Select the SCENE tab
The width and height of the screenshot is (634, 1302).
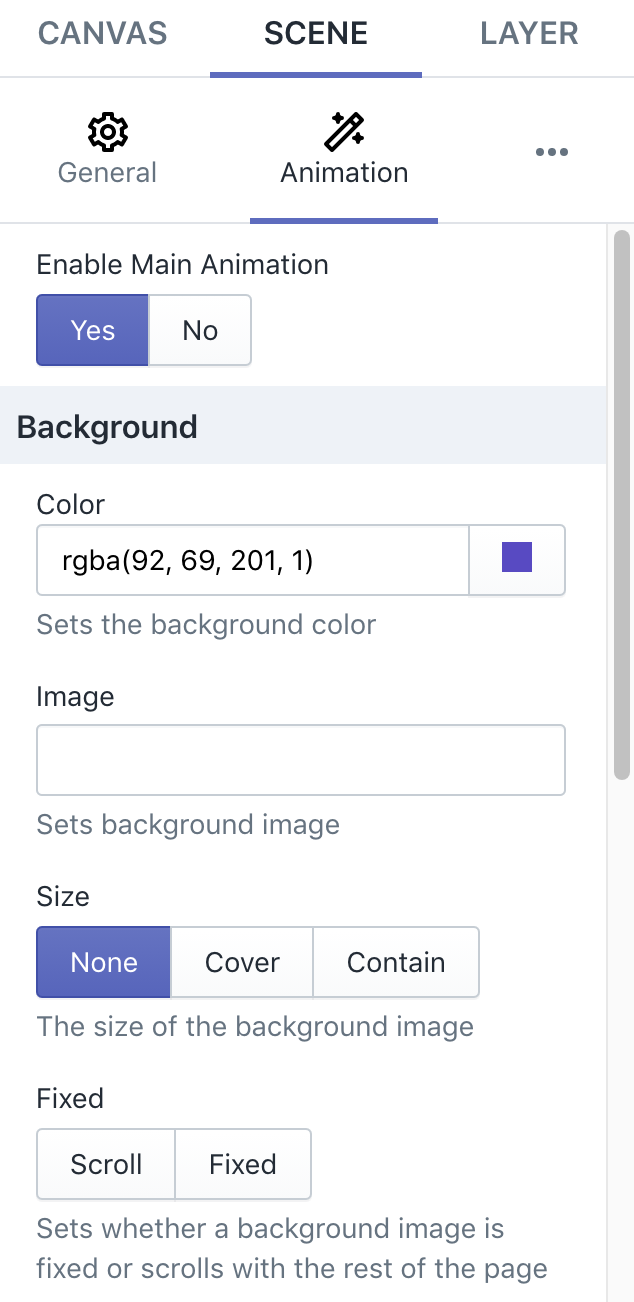(315, 33)
